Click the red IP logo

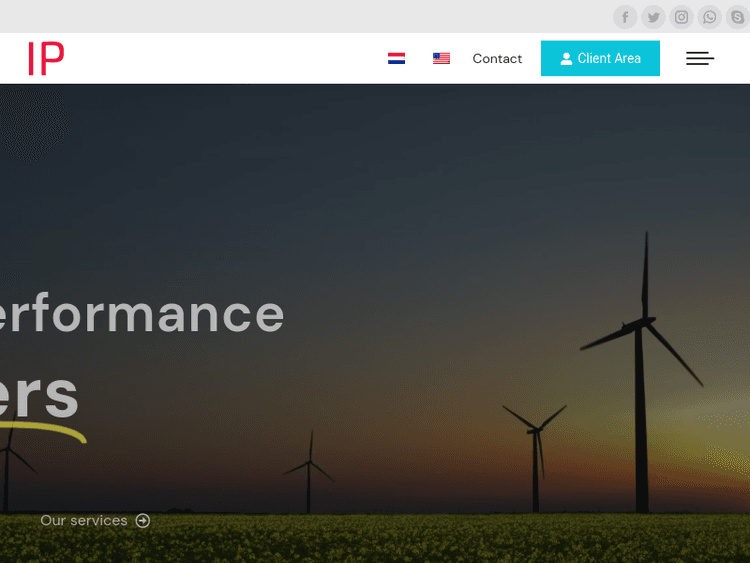click(x=46, y=59)
